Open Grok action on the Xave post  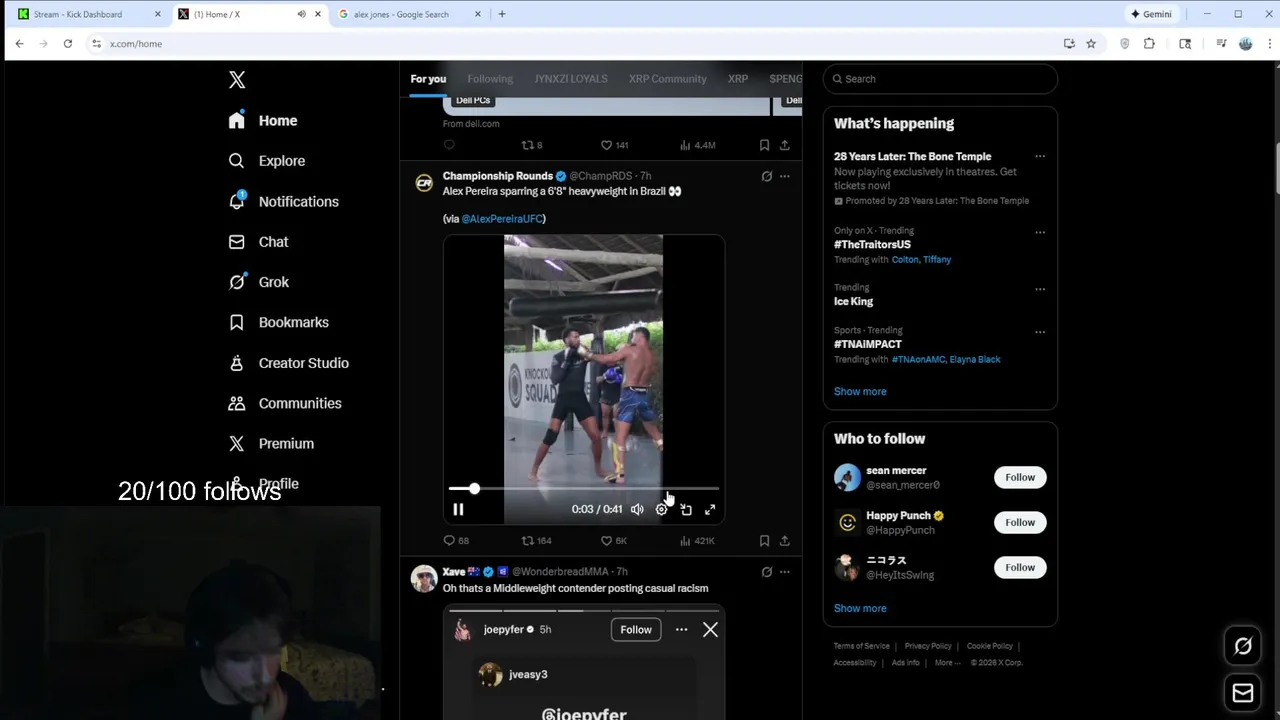766,572
